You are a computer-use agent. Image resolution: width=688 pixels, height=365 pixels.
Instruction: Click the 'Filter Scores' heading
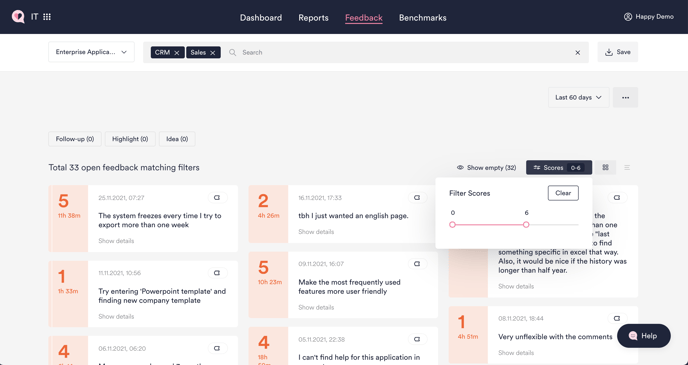(469, 193)
